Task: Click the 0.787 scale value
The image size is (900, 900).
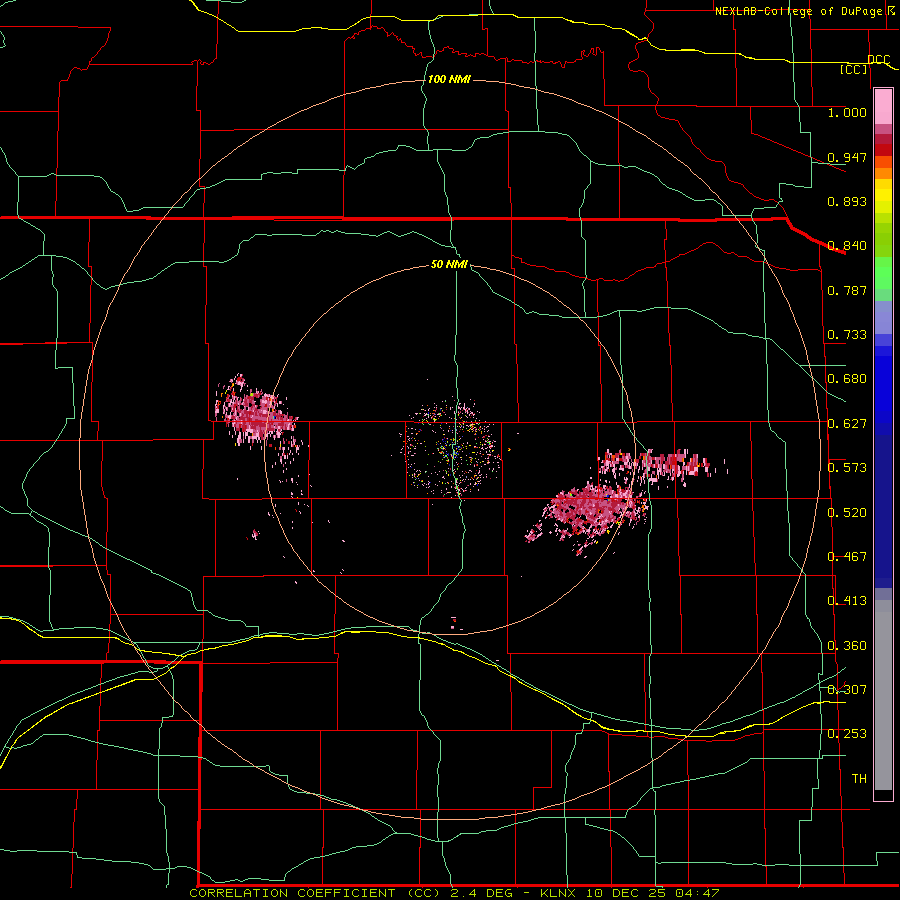Action: tap(847, 290)
